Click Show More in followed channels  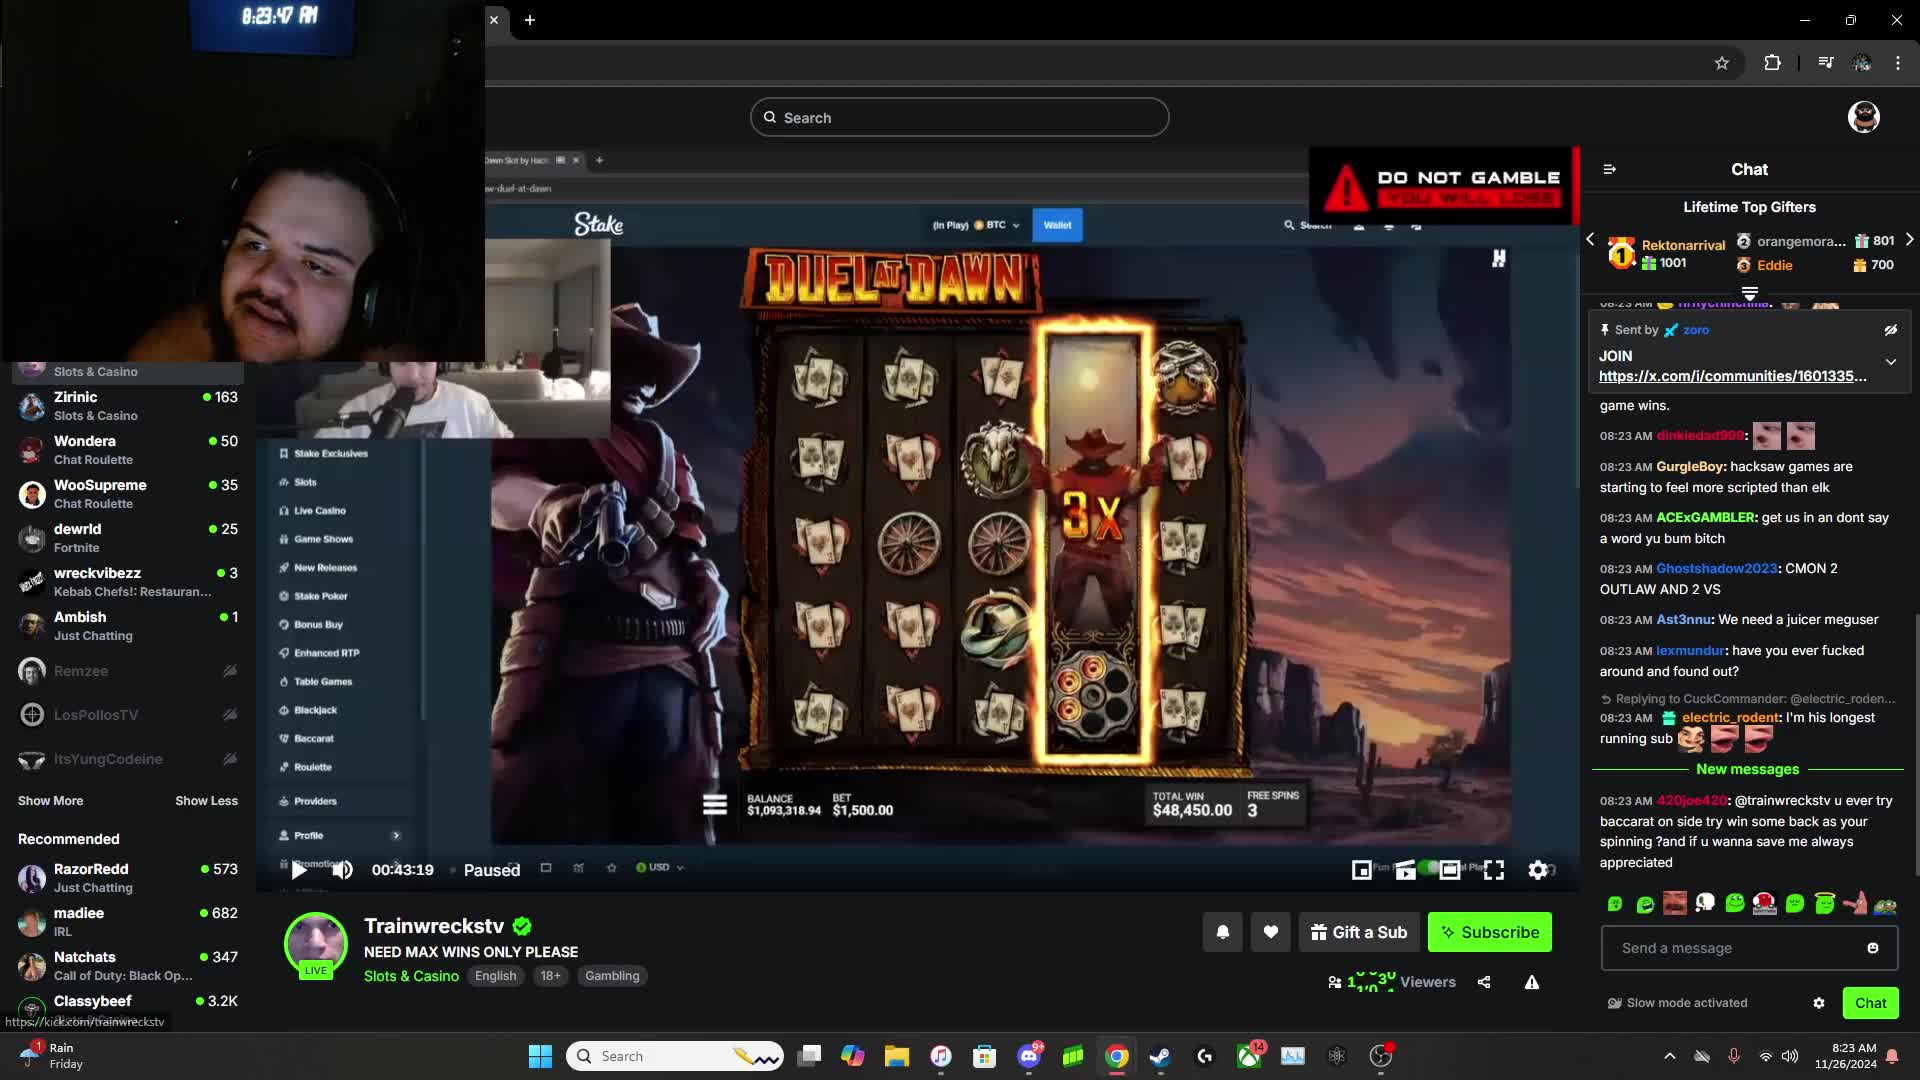click(50, 801)
